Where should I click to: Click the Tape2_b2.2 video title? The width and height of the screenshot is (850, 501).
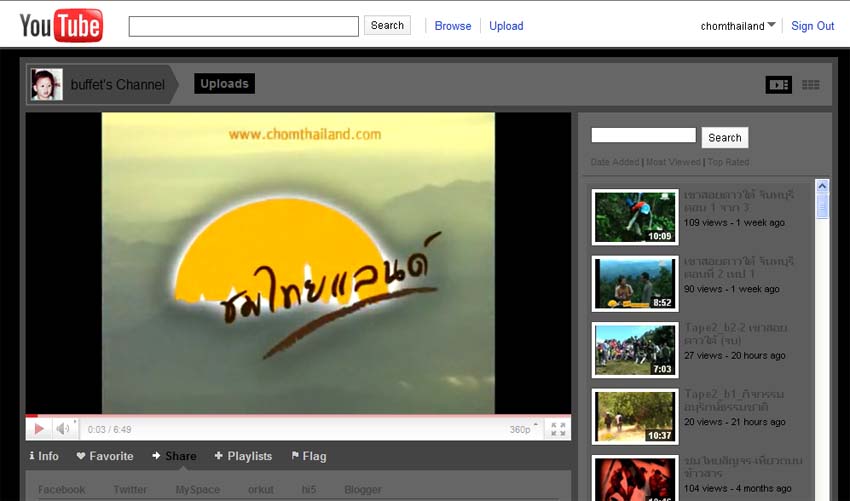[x=735, y=334]
